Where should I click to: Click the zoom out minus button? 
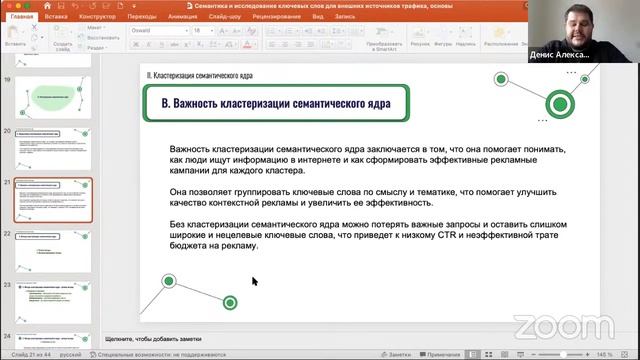click(533, 354)
